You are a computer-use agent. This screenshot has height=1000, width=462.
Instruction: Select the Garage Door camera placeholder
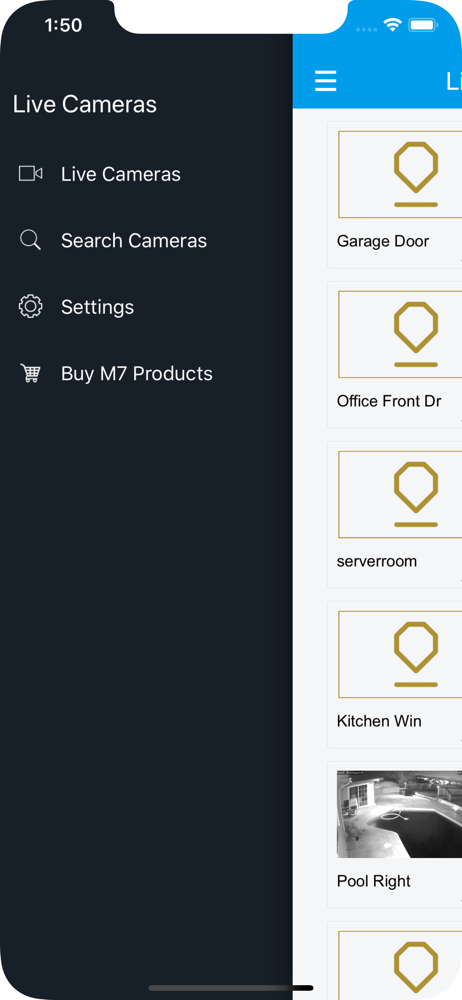pyautogui.click(x=400, y=175)
